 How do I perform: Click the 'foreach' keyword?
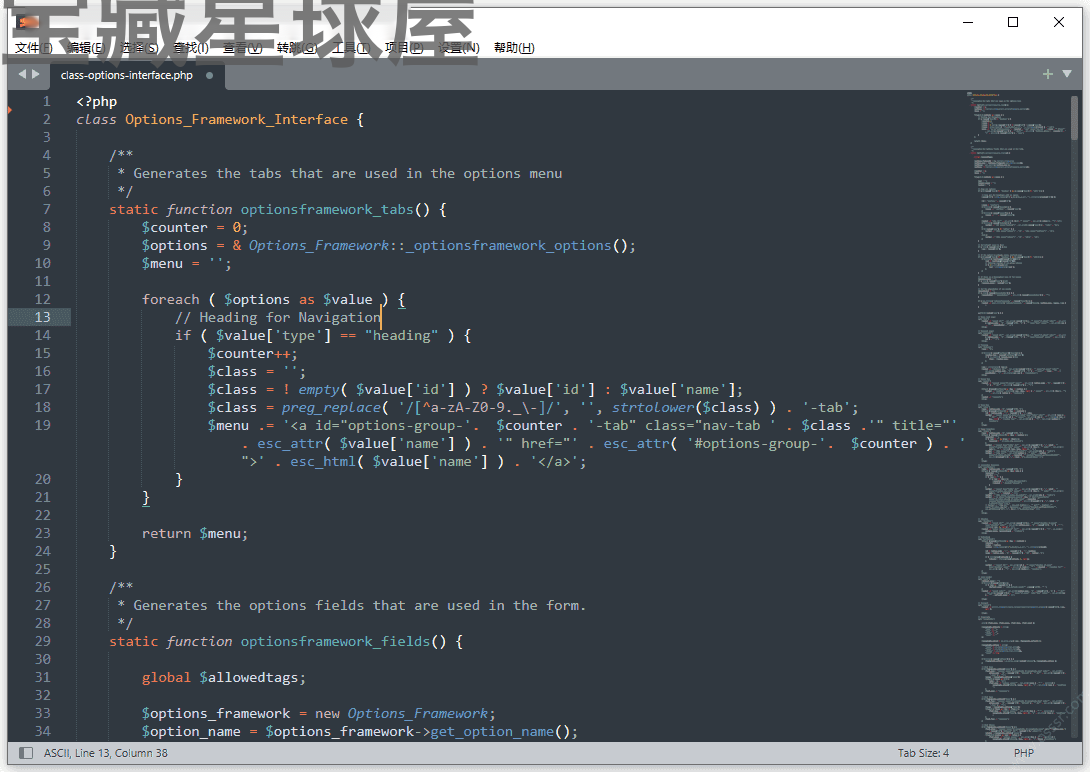[x=170, y=299]
